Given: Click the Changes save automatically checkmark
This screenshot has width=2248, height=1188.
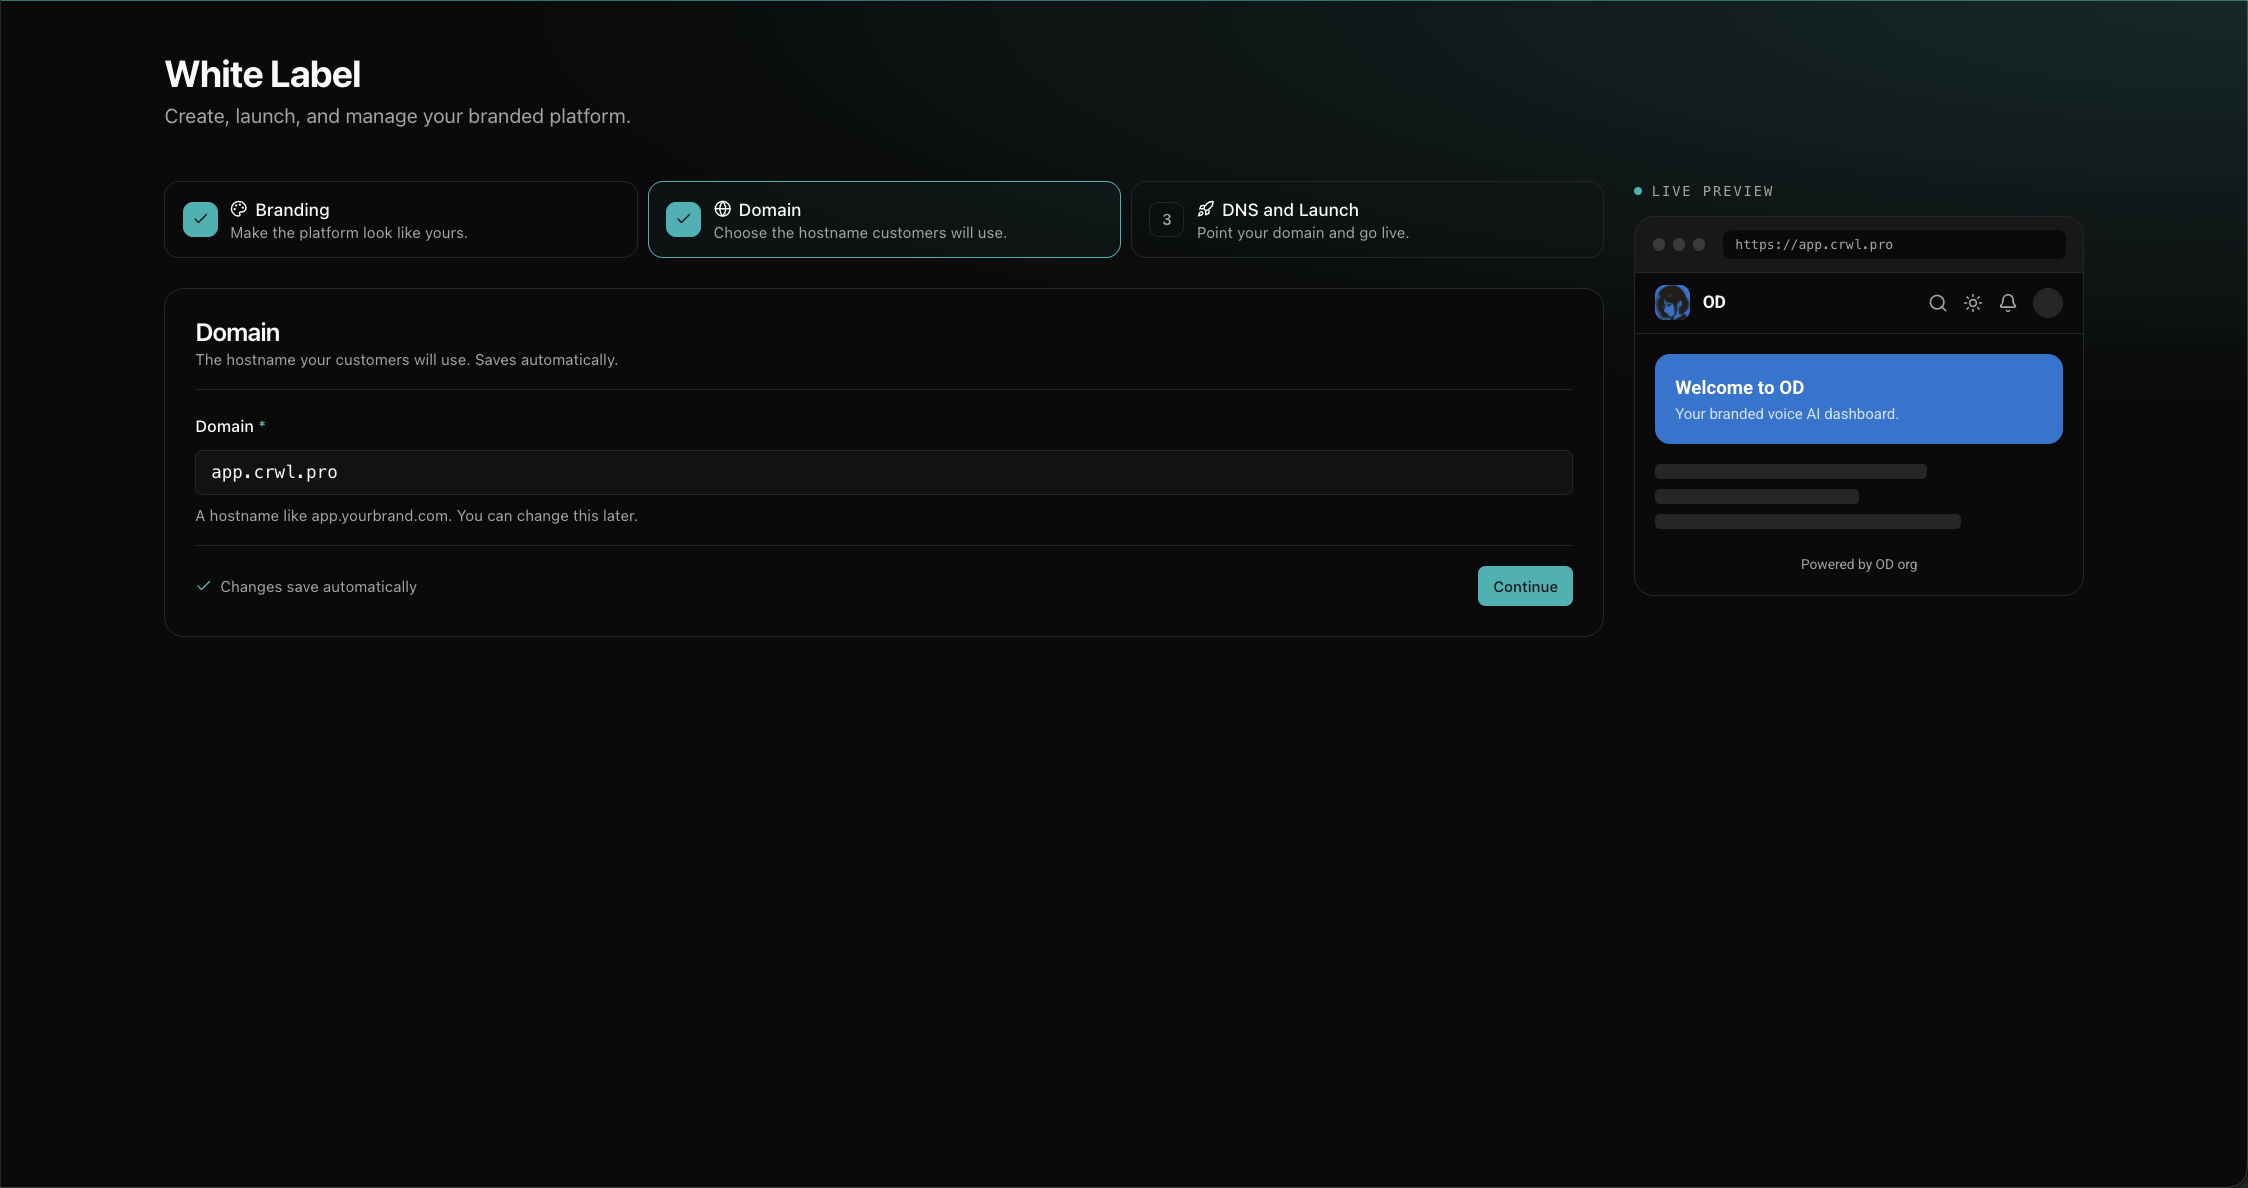Looking at the screenshot, I should [x=203, y=586].
